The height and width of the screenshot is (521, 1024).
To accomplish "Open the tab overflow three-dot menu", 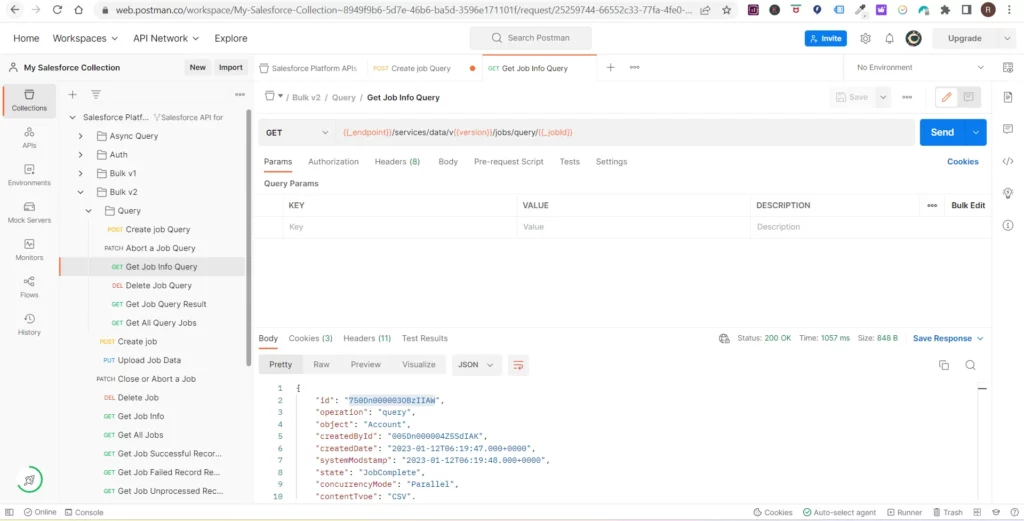I will [634, 67].
